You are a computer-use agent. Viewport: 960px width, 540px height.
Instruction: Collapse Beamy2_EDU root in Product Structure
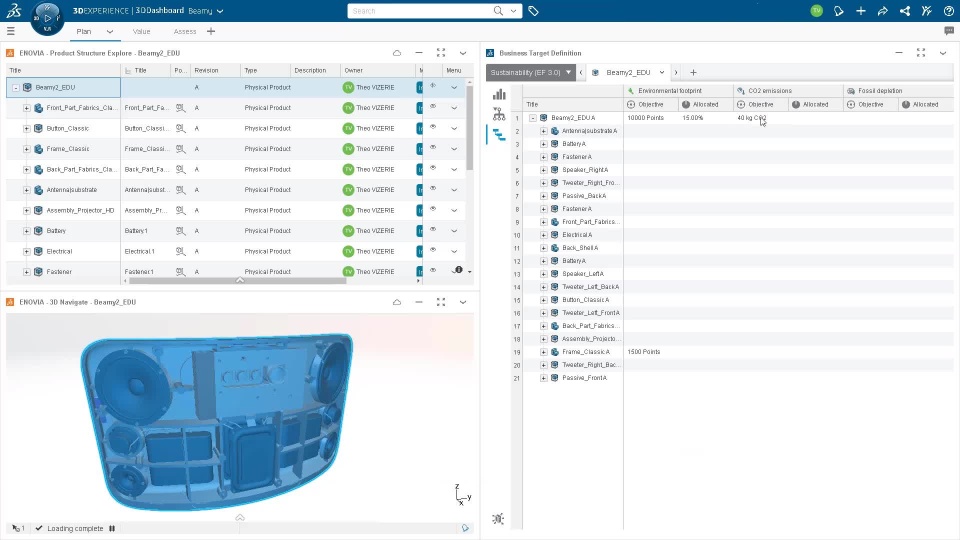point(16,88)
